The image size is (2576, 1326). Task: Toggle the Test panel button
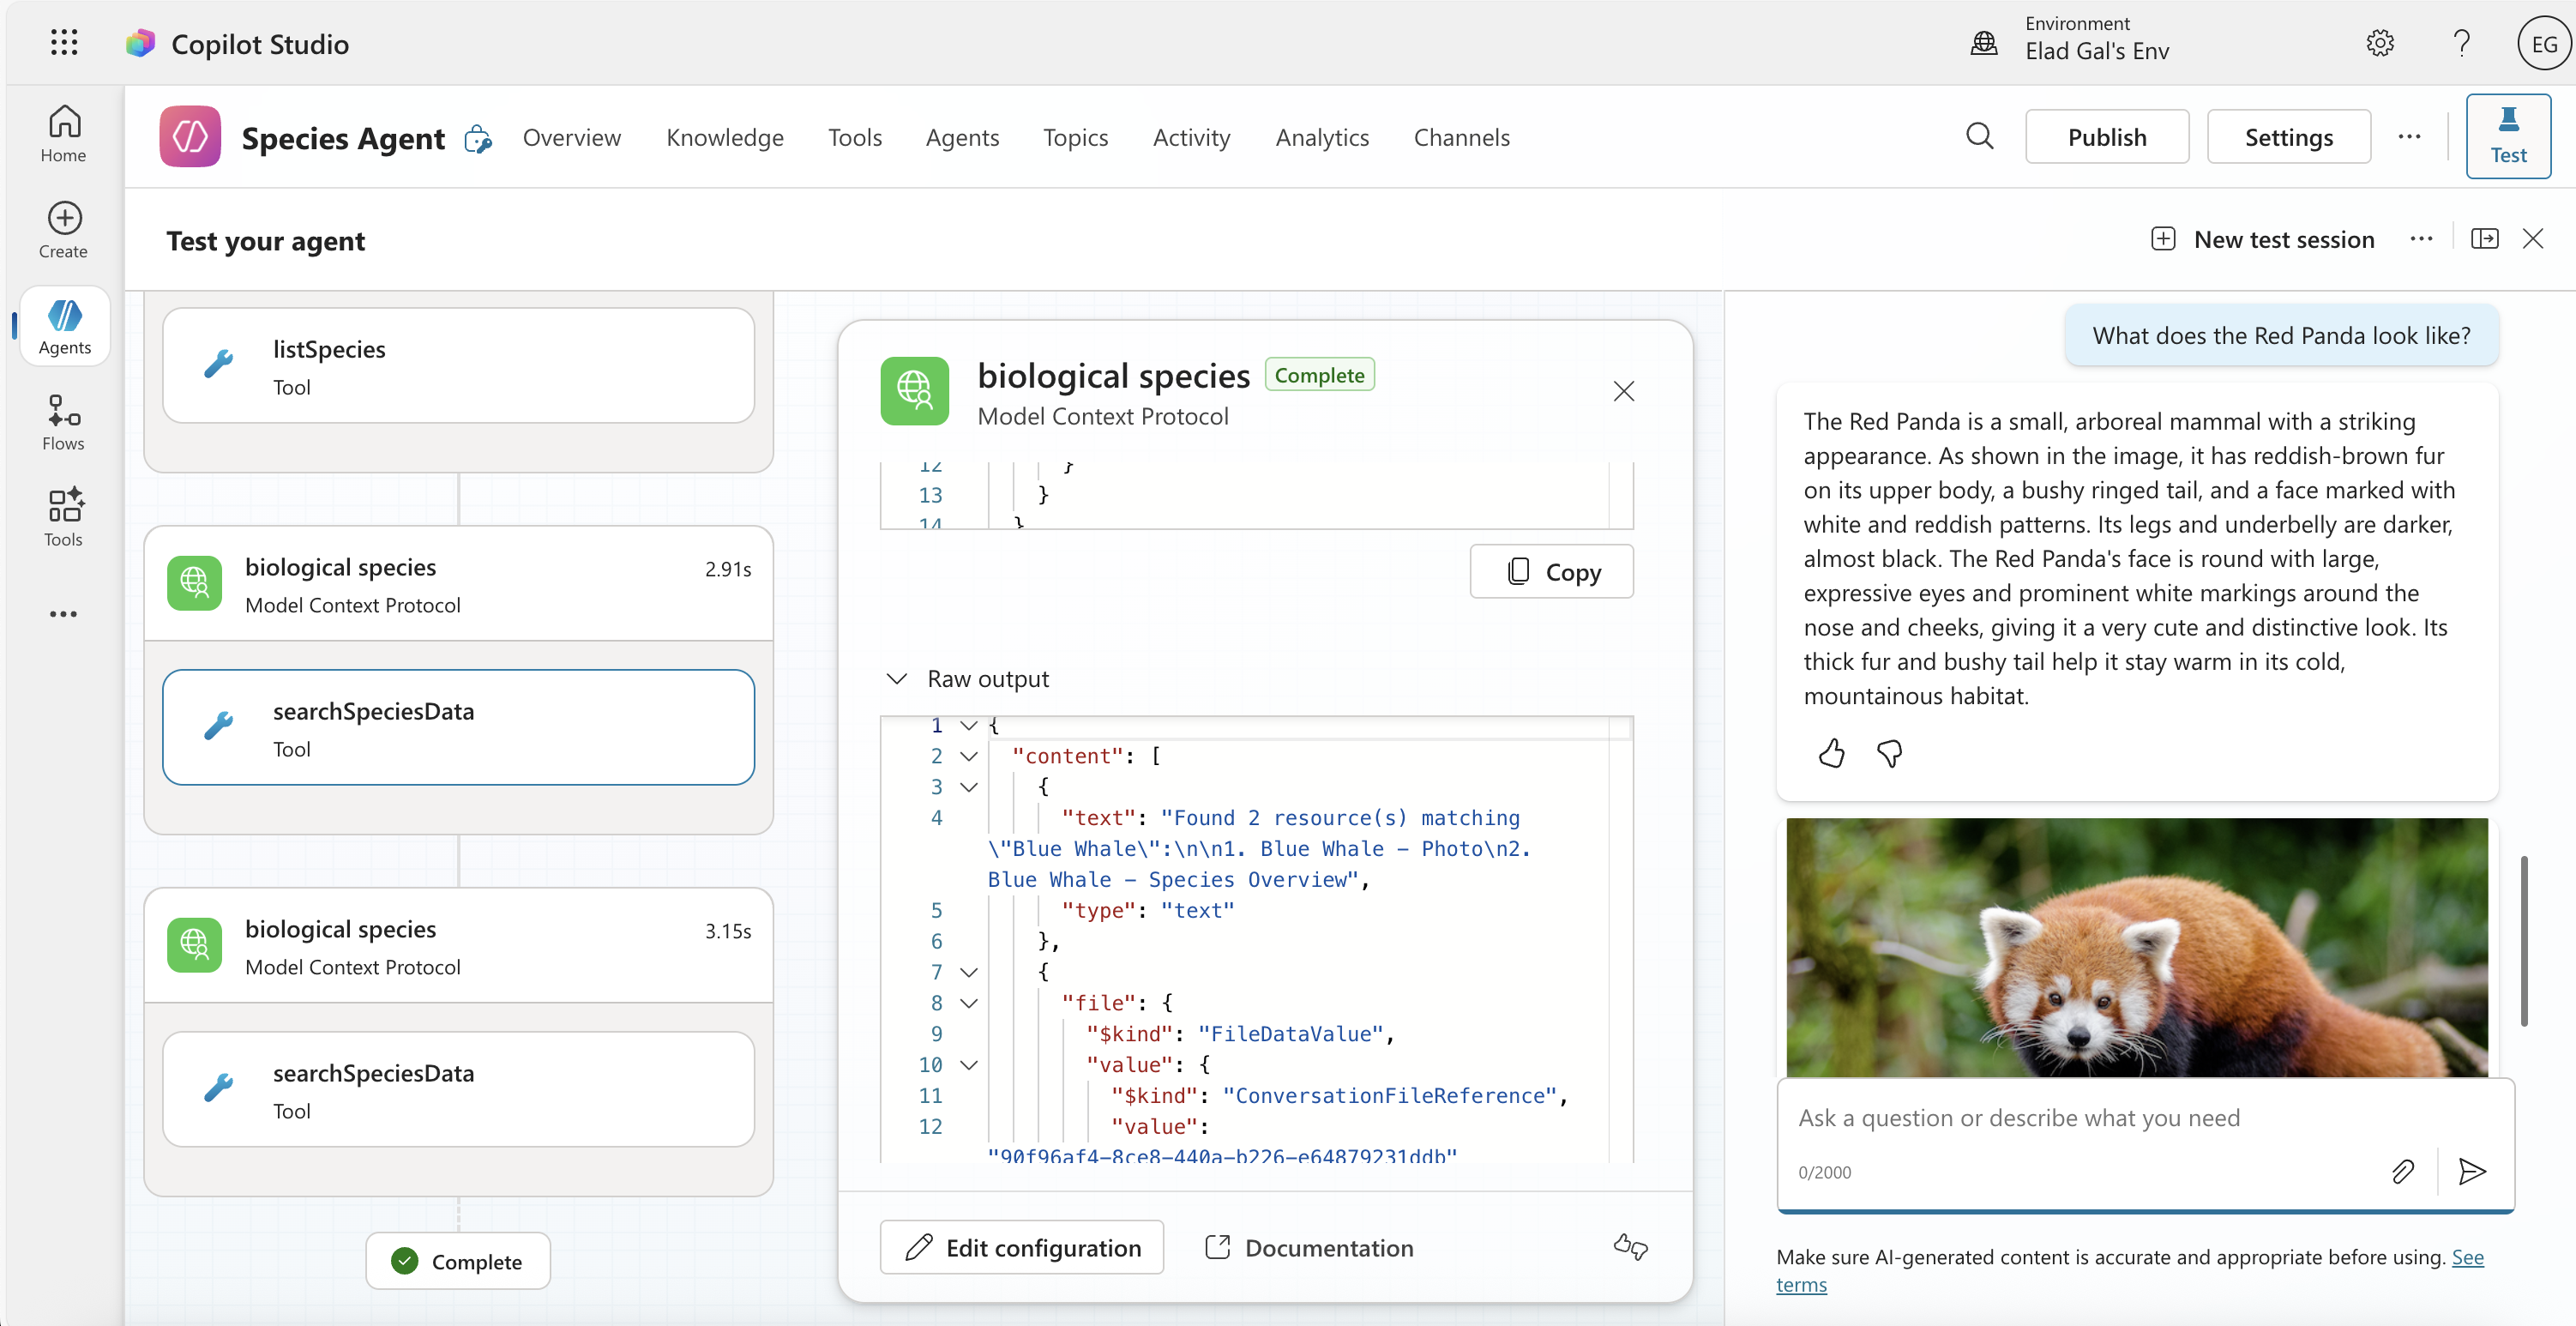(x=2507, y=136)
